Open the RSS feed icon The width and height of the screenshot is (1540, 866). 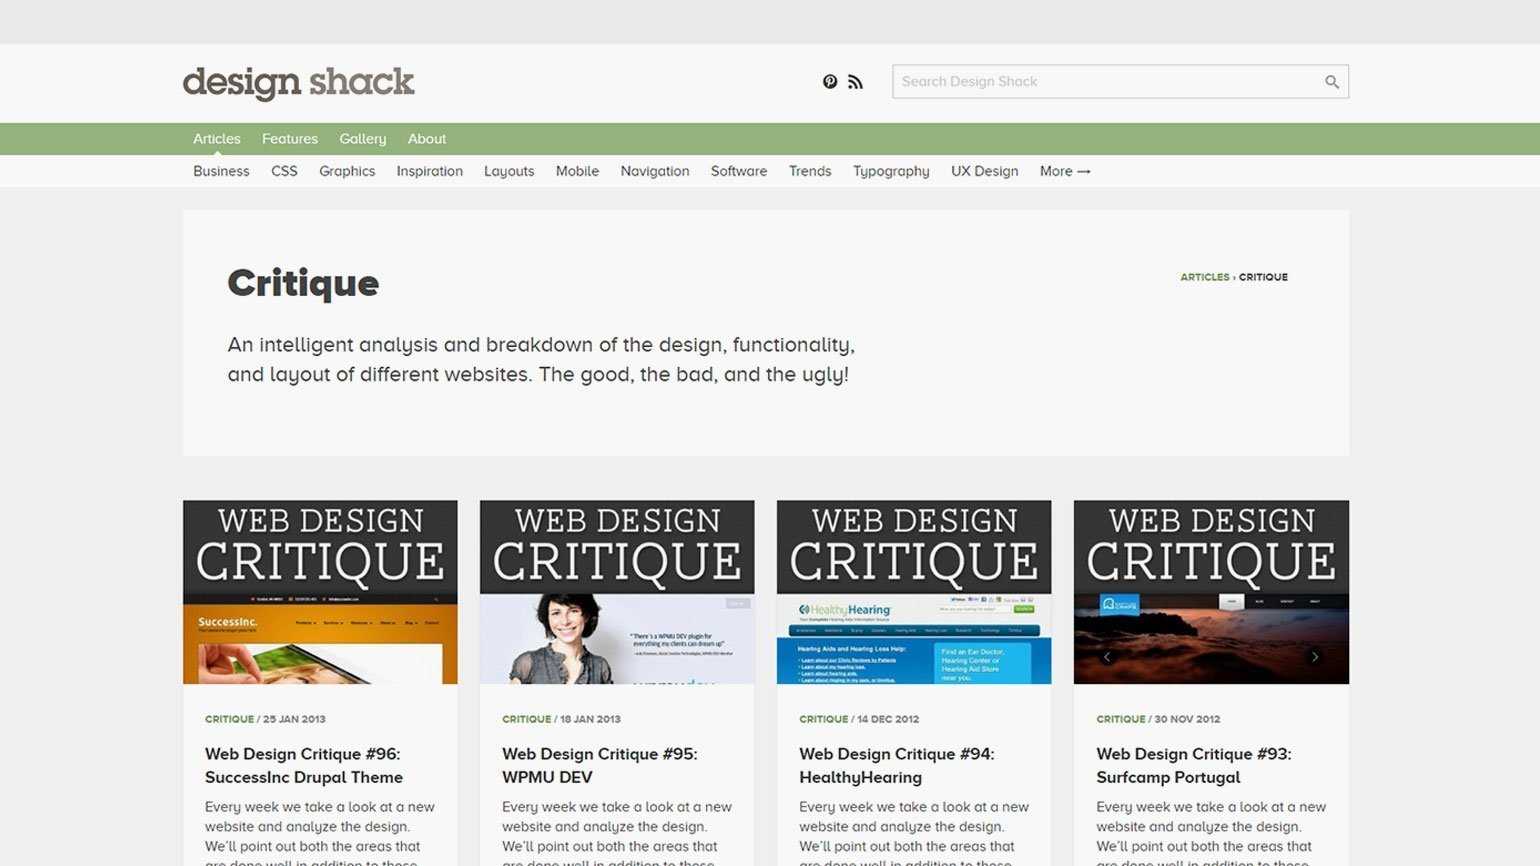[x=855, y=82]
